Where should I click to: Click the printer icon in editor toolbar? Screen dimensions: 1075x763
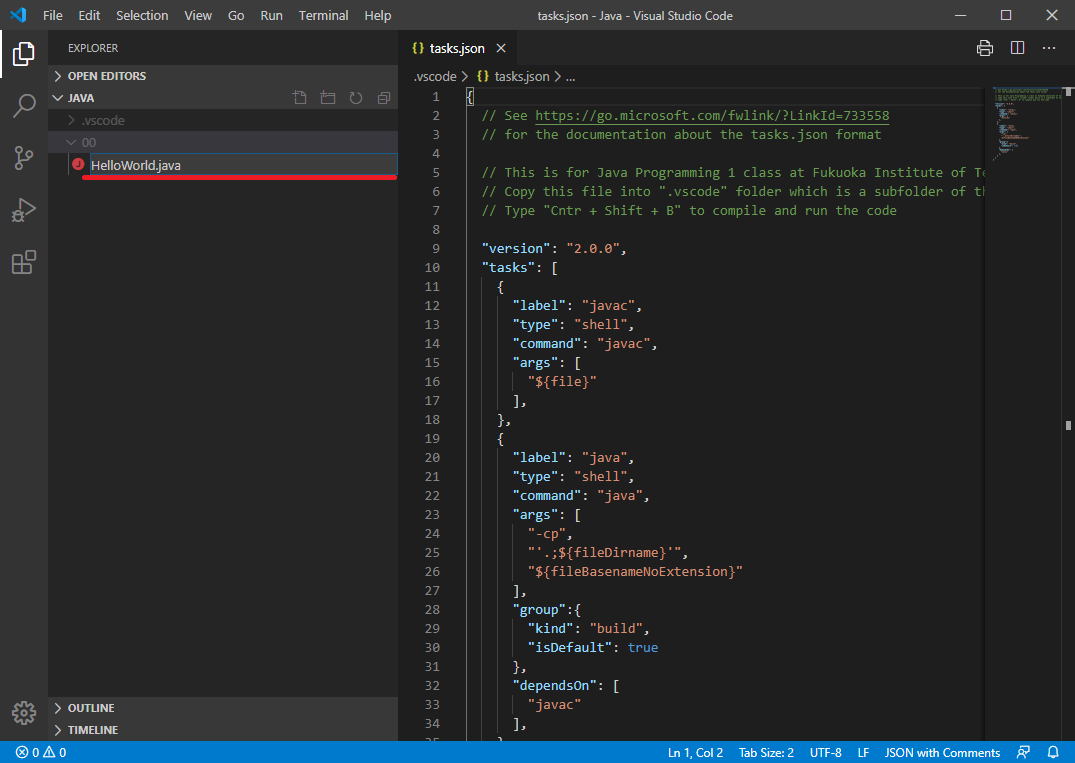(985, 48)
